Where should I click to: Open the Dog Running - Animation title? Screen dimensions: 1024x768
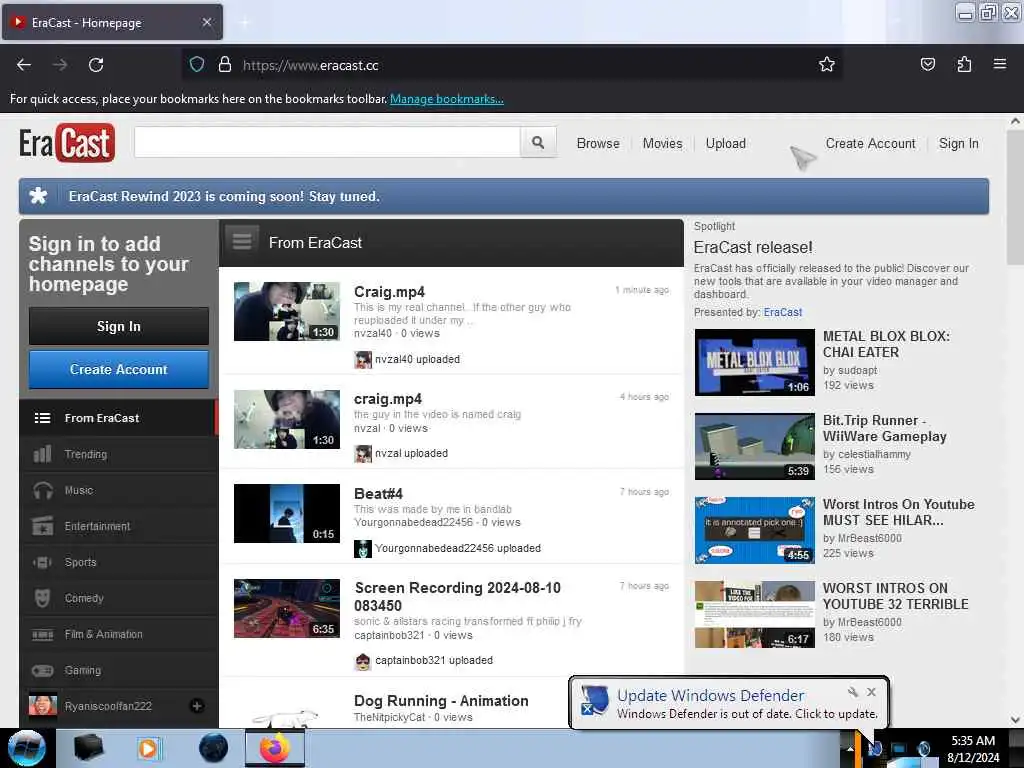click(441, 701)
